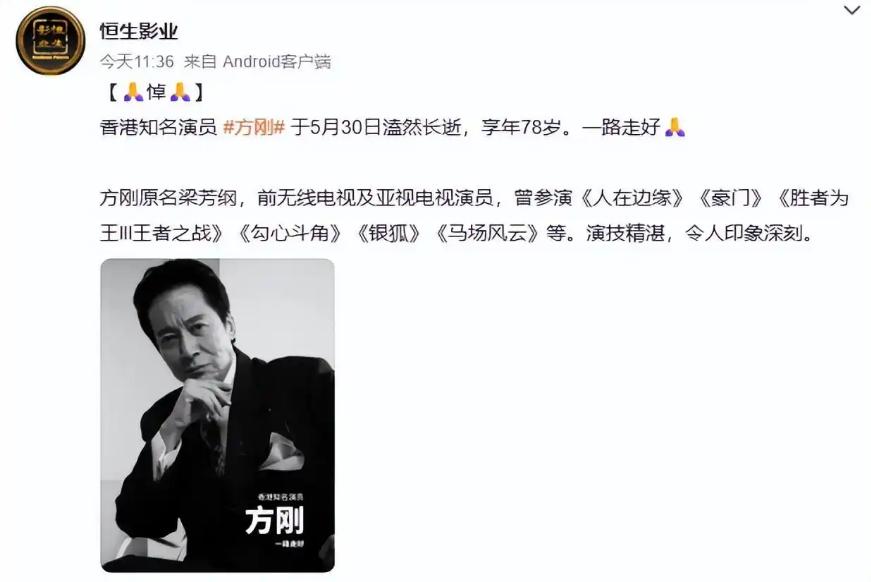Click the 享年78岁 text in post

(521, 127)
